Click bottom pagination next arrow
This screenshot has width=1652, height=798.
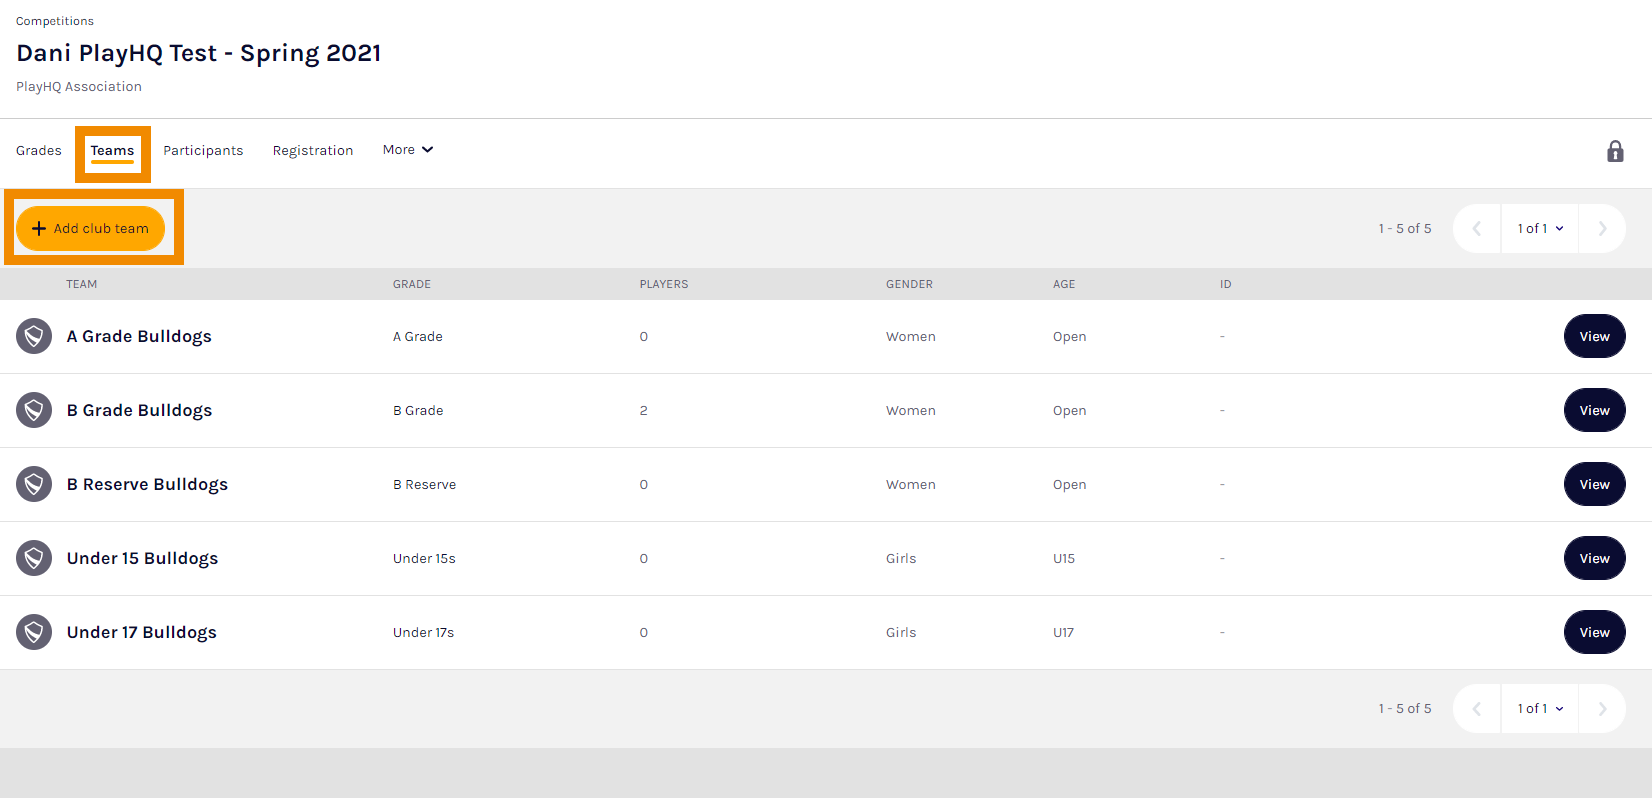pos(1602,709)
